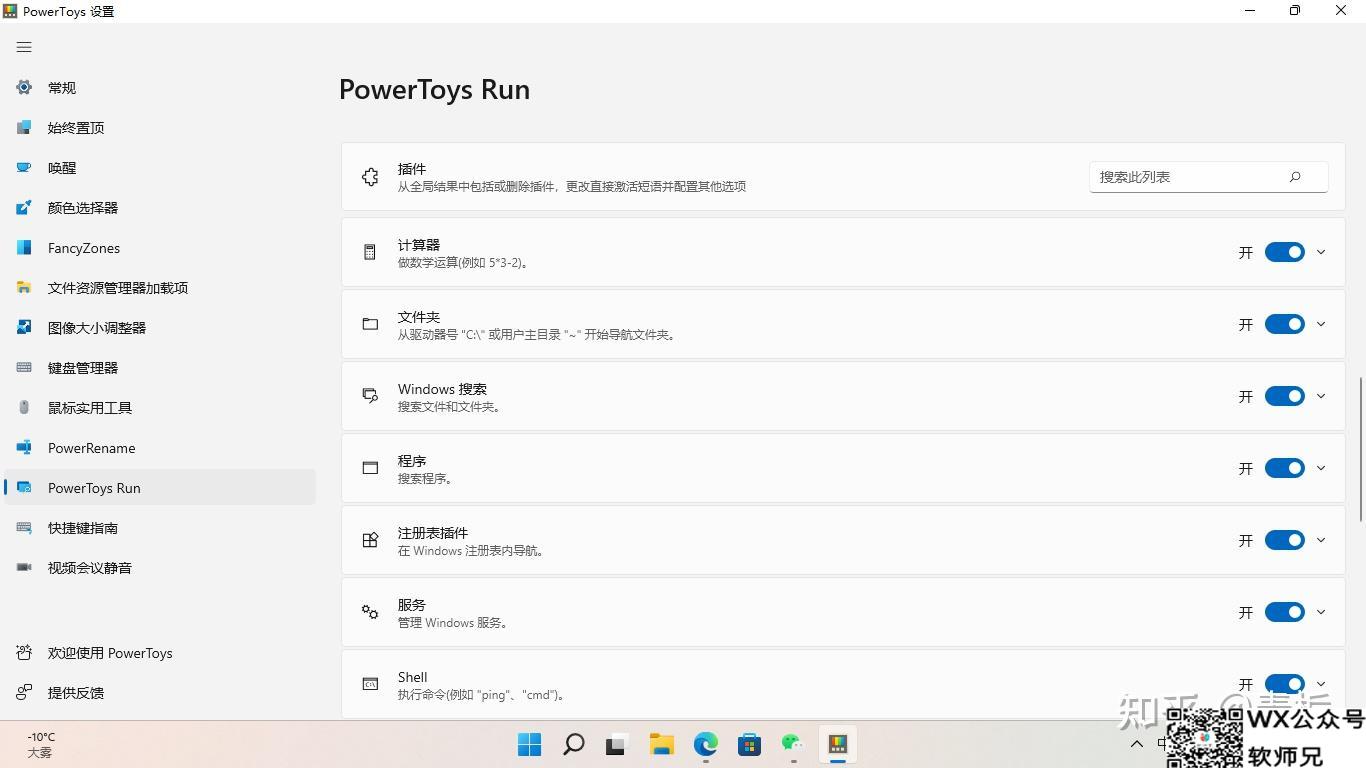The height and width of the screenshot is (768, 1366).
Task: Turn off the 计算器 plugin toggle
Action: pyautogui.click(x=1285, y=252)
